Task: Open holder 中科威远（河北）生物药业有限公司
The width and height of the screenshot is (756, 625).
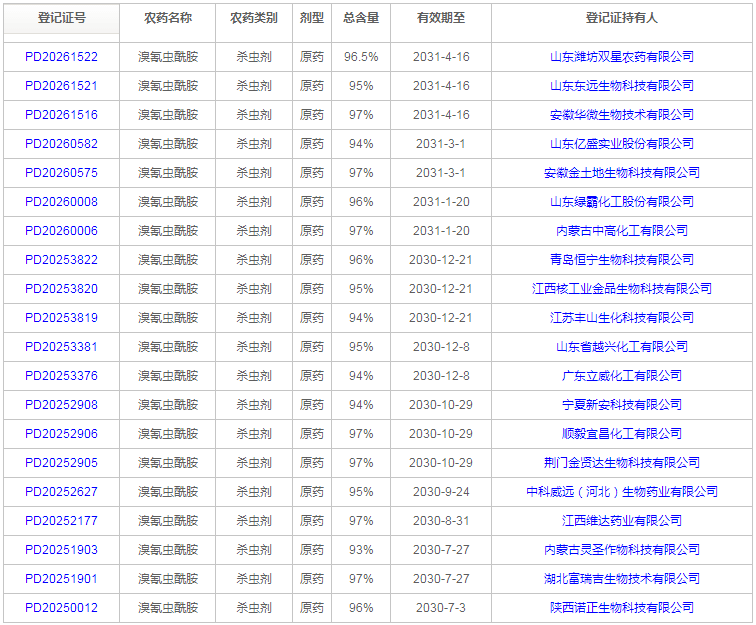Action: pyautogui.click(x=622, y=491)
